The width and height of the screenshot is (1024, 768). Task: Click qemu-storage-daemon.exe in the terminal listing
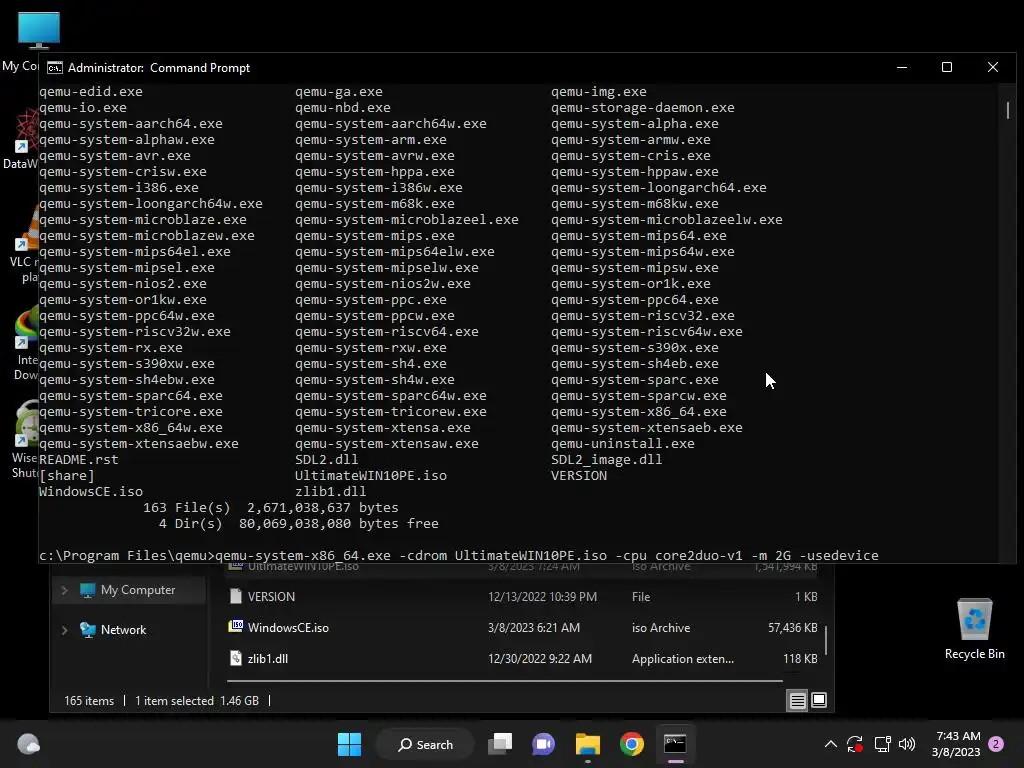point(643,108)
